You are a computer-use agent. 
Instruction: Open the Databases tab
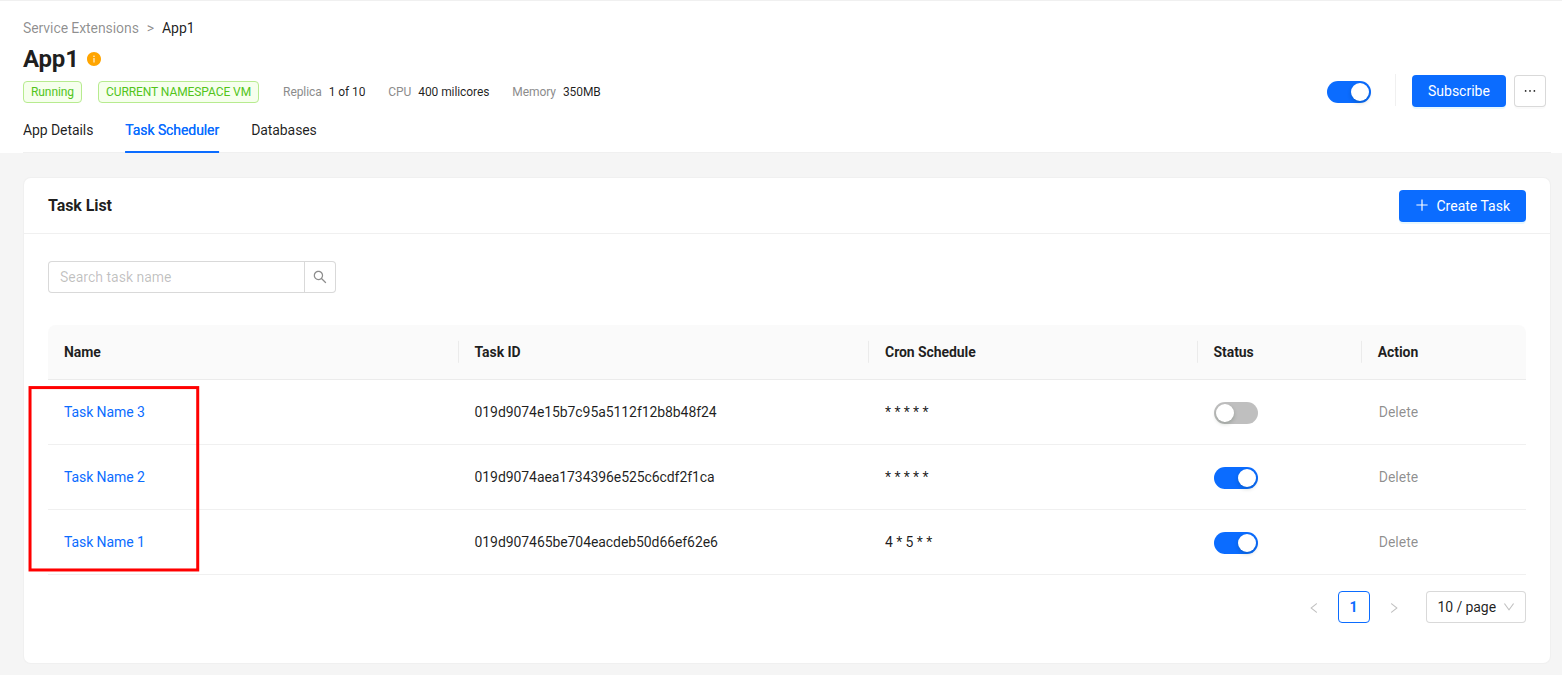pyautogui.click(x=284, y=130)
